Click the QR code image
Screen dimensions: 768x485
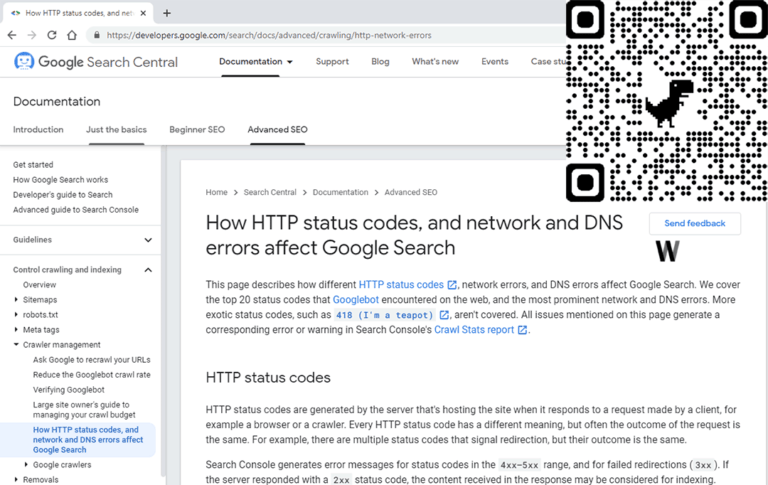click(x=667, y=101)
